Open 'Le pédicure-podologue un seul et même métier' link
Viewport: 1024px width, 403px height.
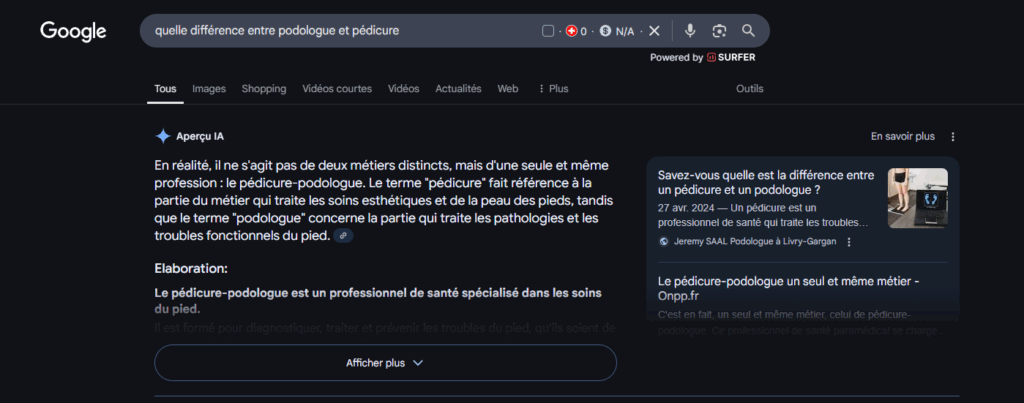pyautogui.click(x=789, y=289)
